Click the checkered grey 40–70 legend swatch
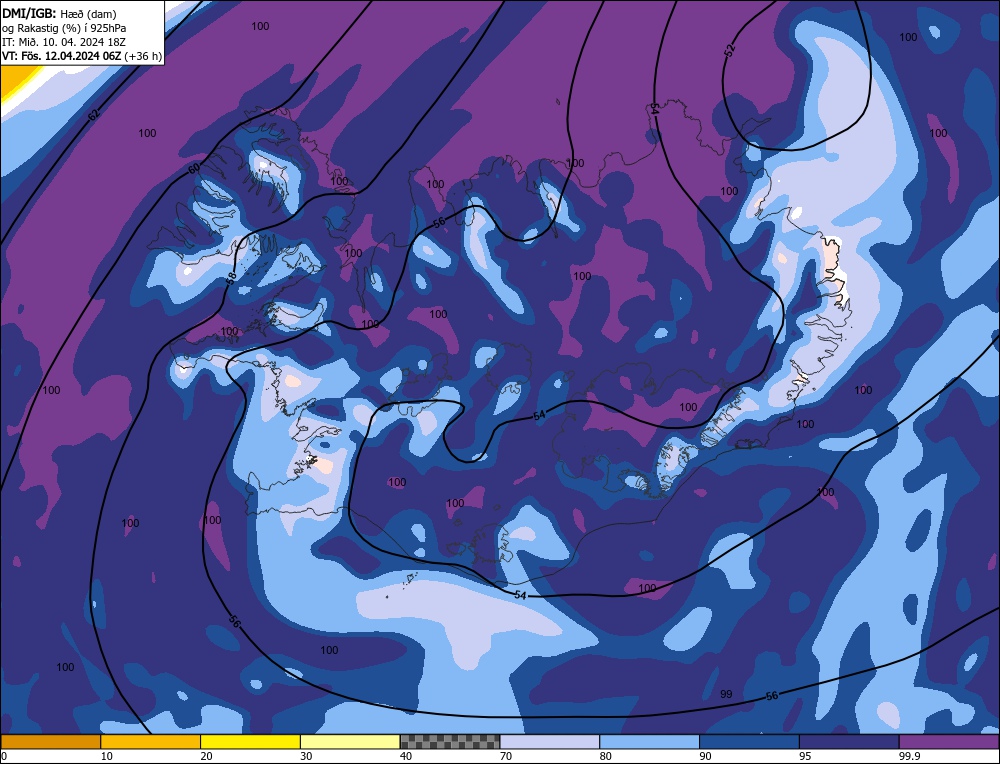 pos(450,742)
